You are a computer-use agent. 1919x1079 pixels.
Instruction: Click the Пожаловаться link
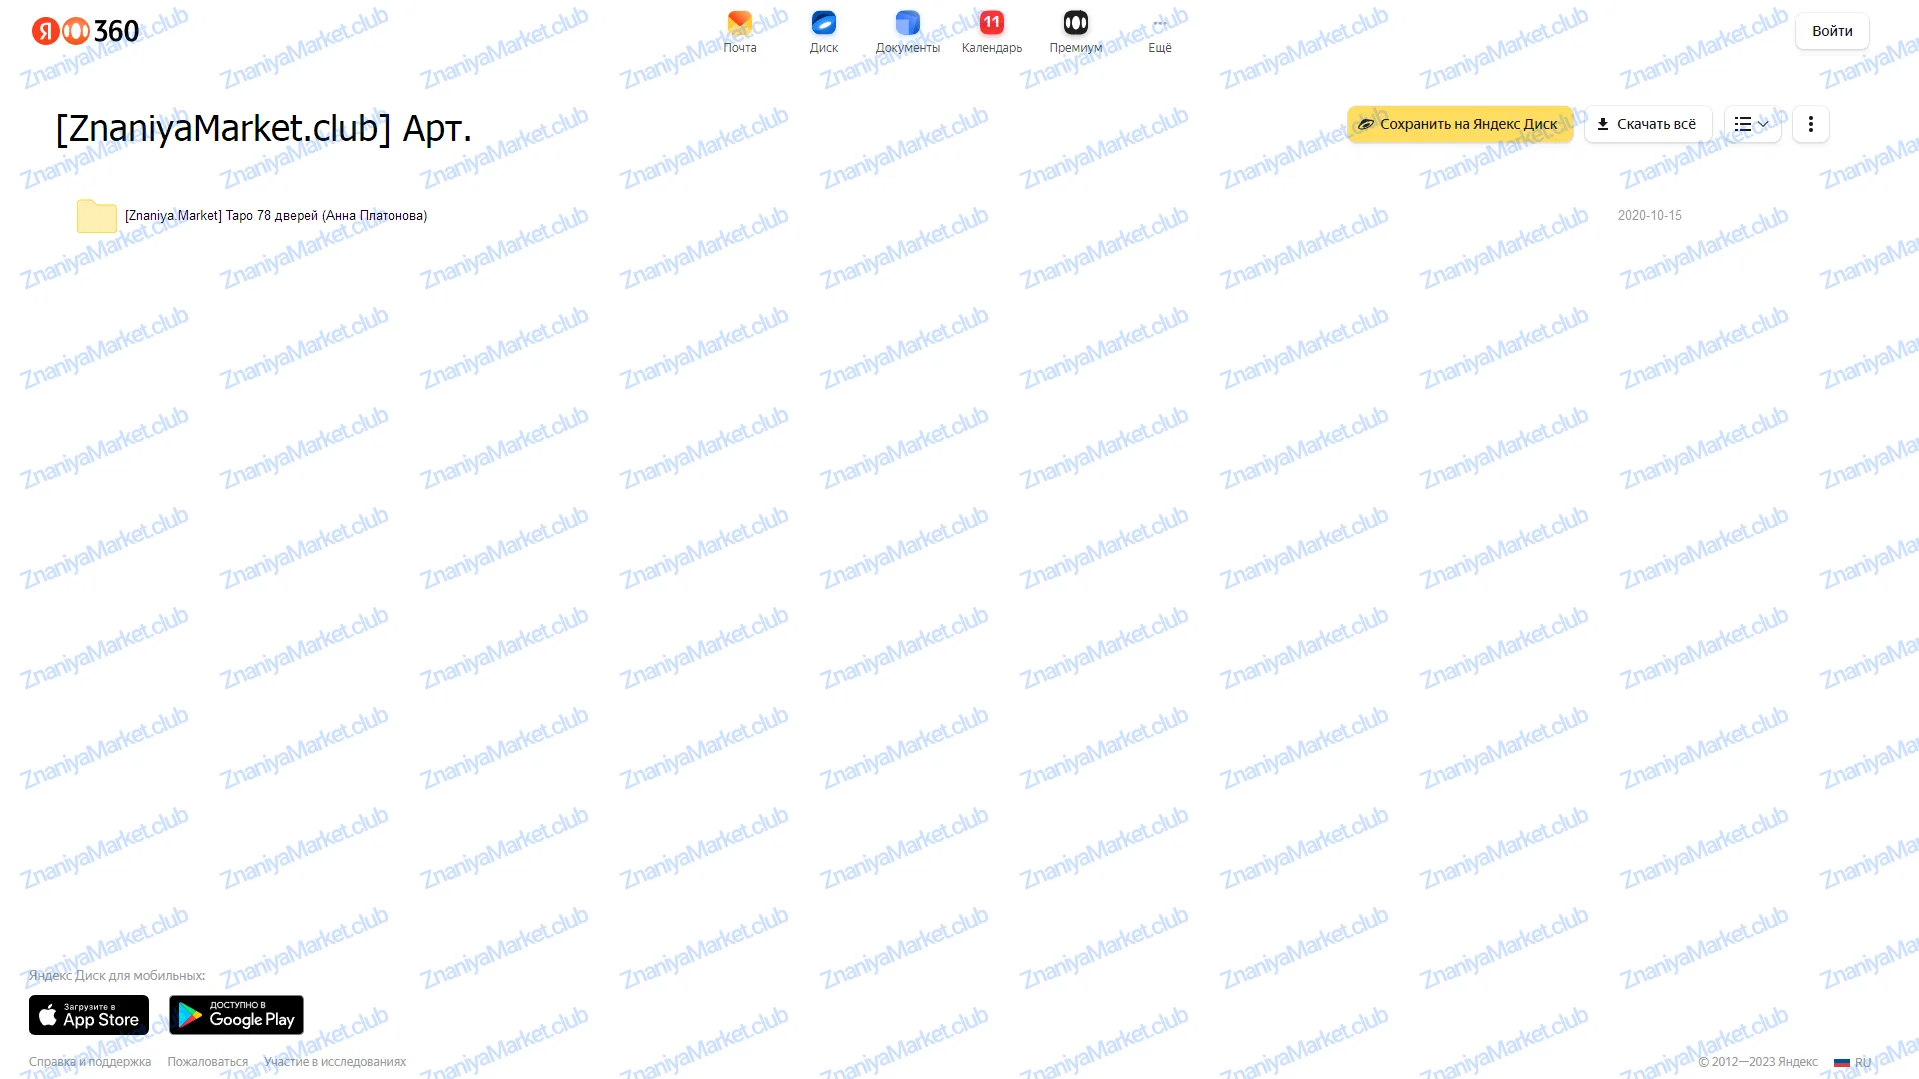[207, 1062]
